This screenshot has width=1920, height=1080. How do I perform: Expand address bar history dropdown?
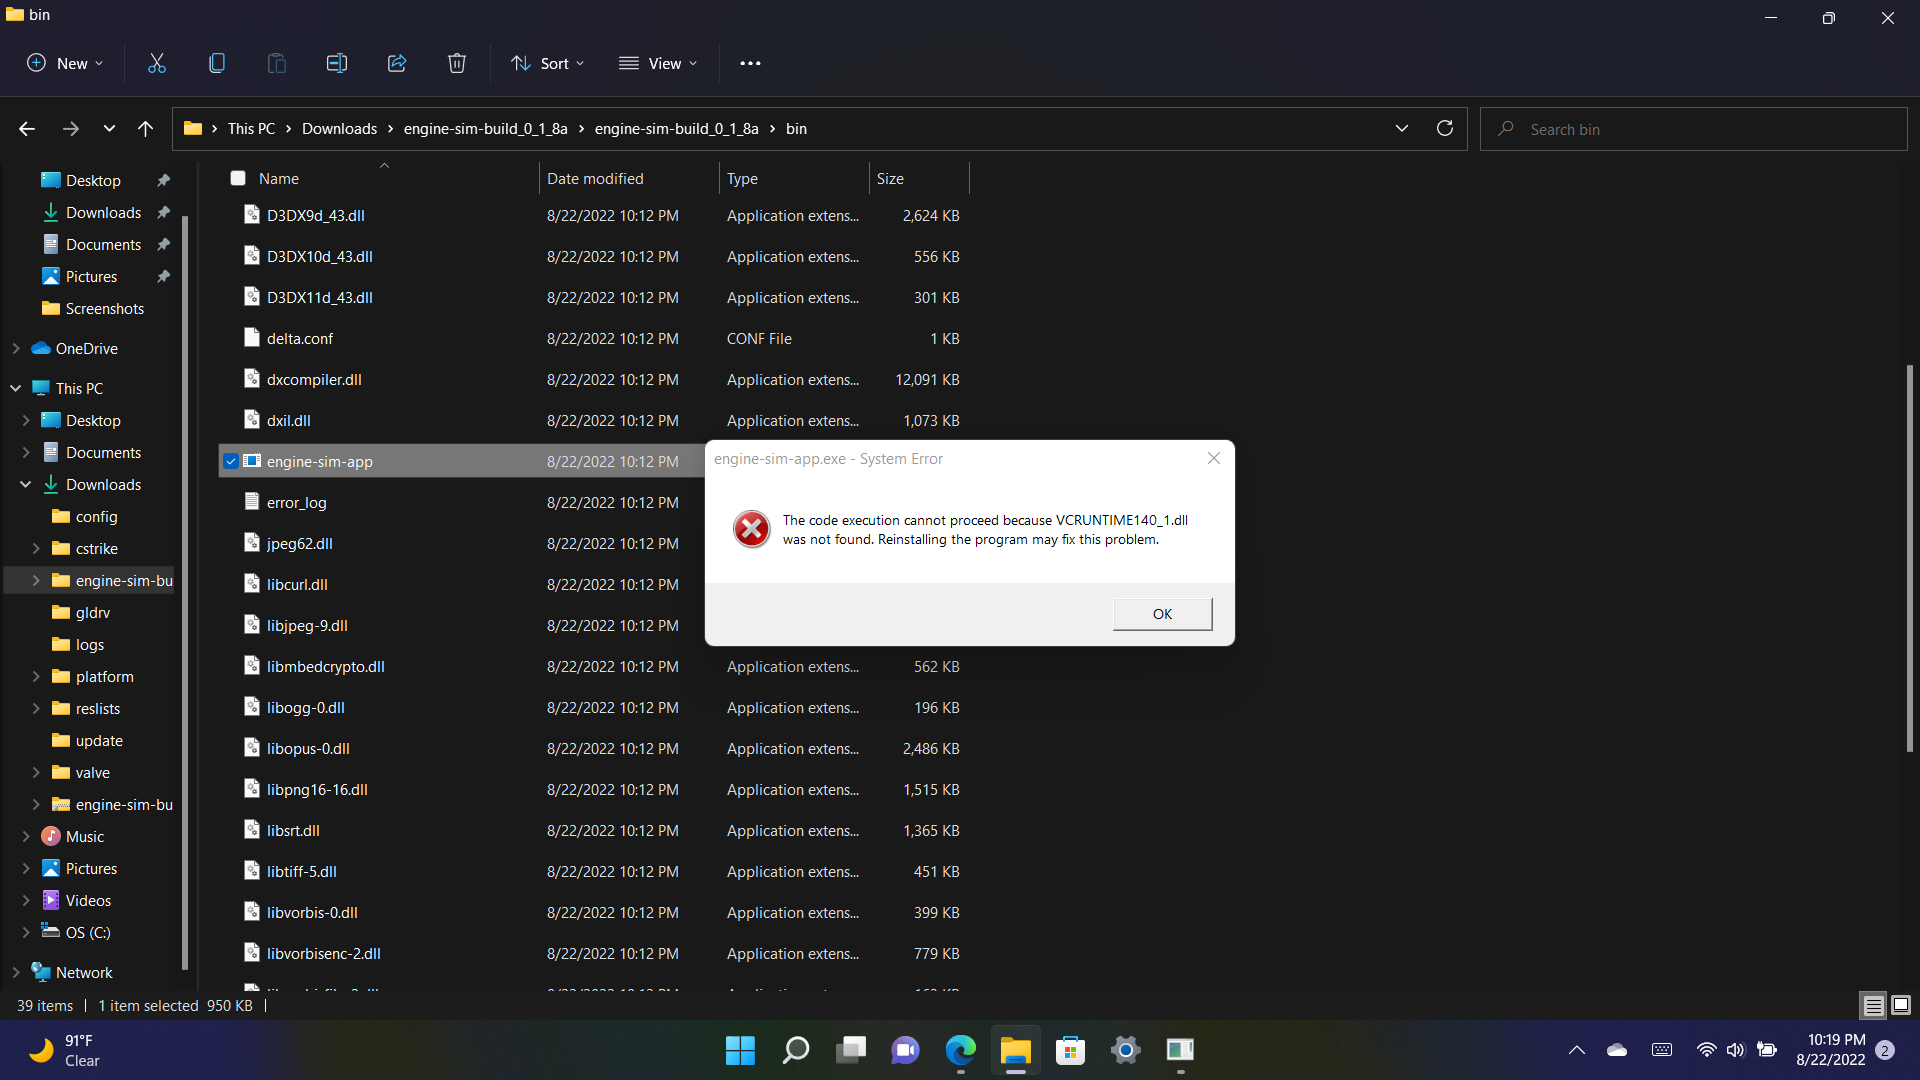point(1402,129)
